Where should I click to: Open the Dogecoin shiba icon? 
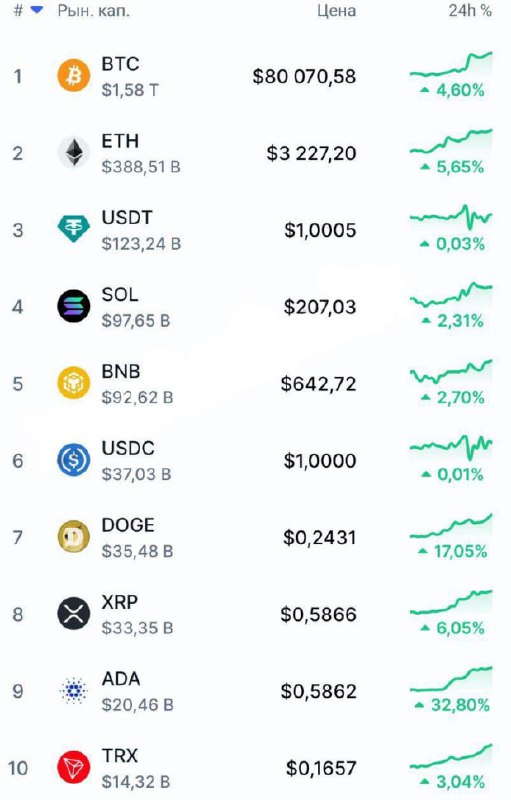pyautogui.click(x=73, y=537)
